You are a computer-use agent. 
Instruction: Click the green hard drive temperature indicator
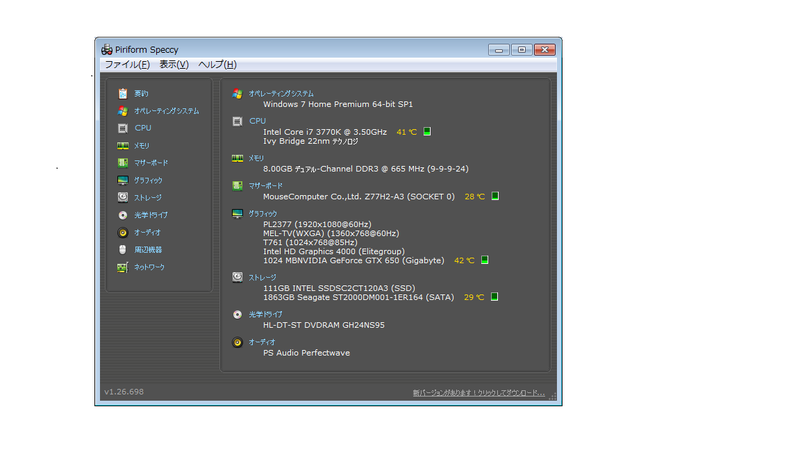[494, 297]
